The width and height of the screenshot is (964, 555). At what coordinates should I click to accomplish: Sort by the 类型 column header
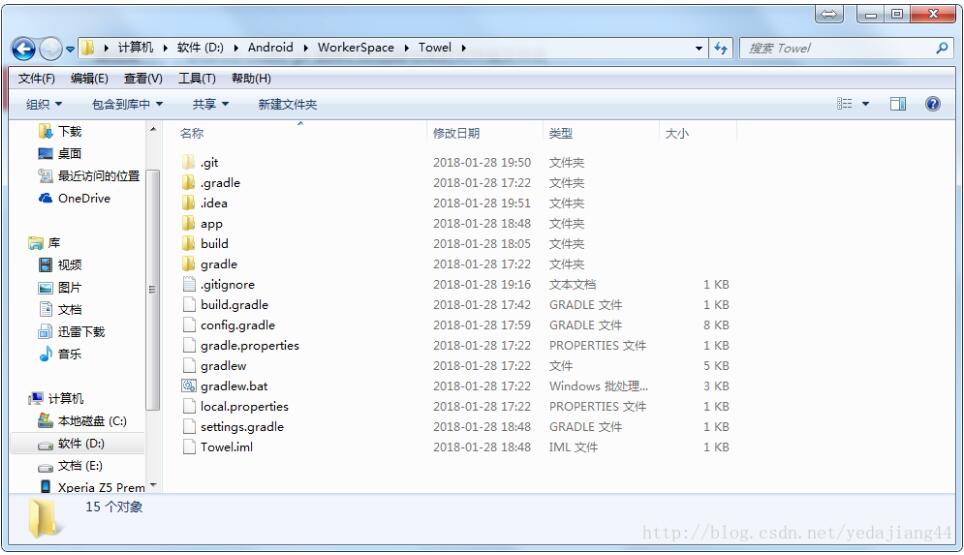coord(561,133)
